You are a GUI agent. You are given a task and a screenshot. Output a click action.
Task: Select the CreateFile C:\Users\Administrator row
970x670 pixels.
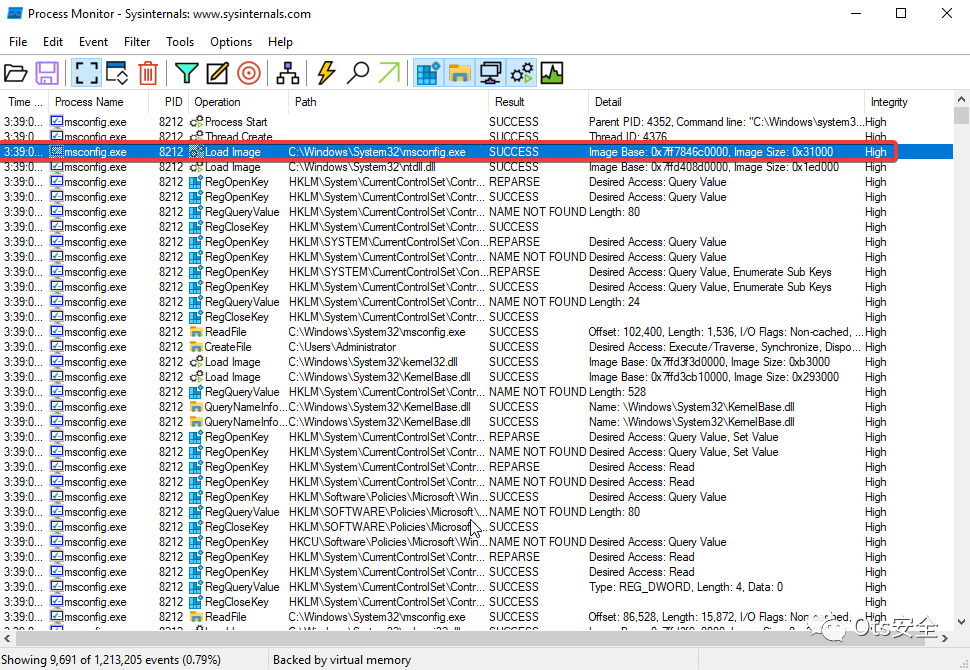coord(476,347)
